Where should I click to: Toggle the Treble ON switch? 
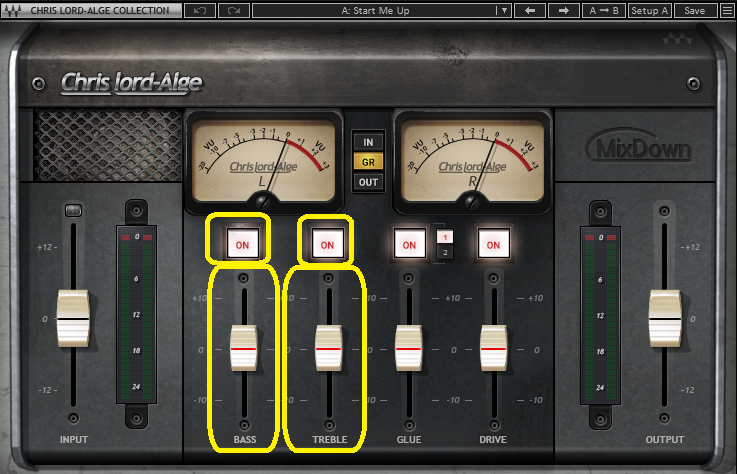pyautogui.click(x=325, y=243)
